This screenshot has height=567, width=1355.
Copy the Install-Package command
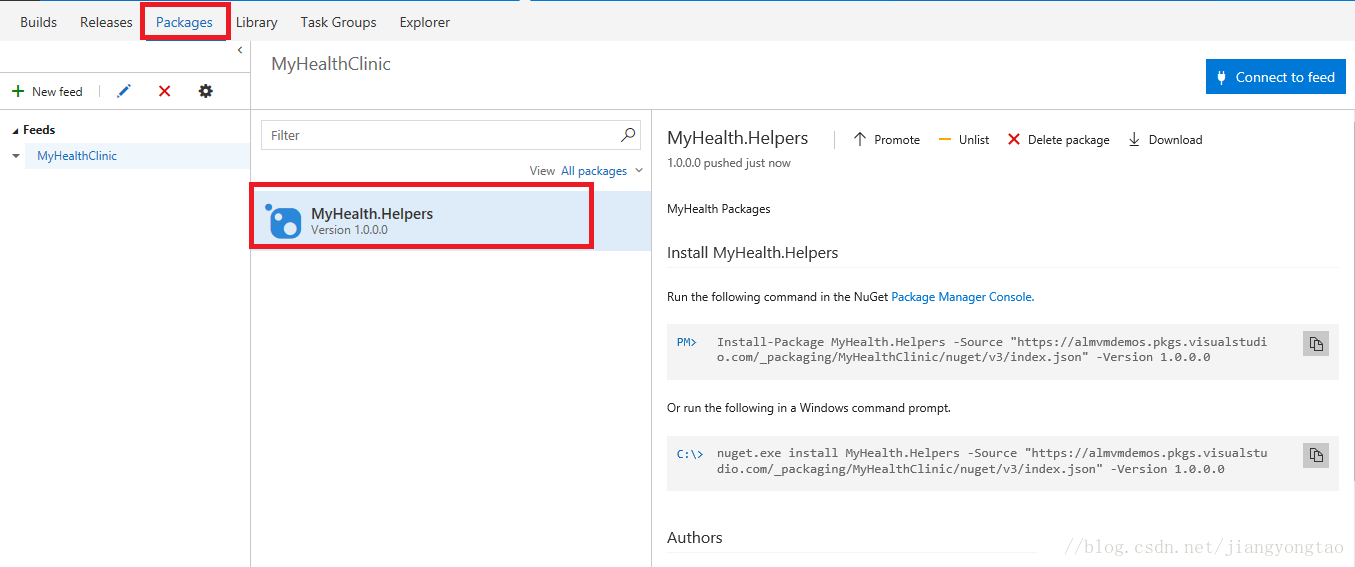click(1316, 343)
